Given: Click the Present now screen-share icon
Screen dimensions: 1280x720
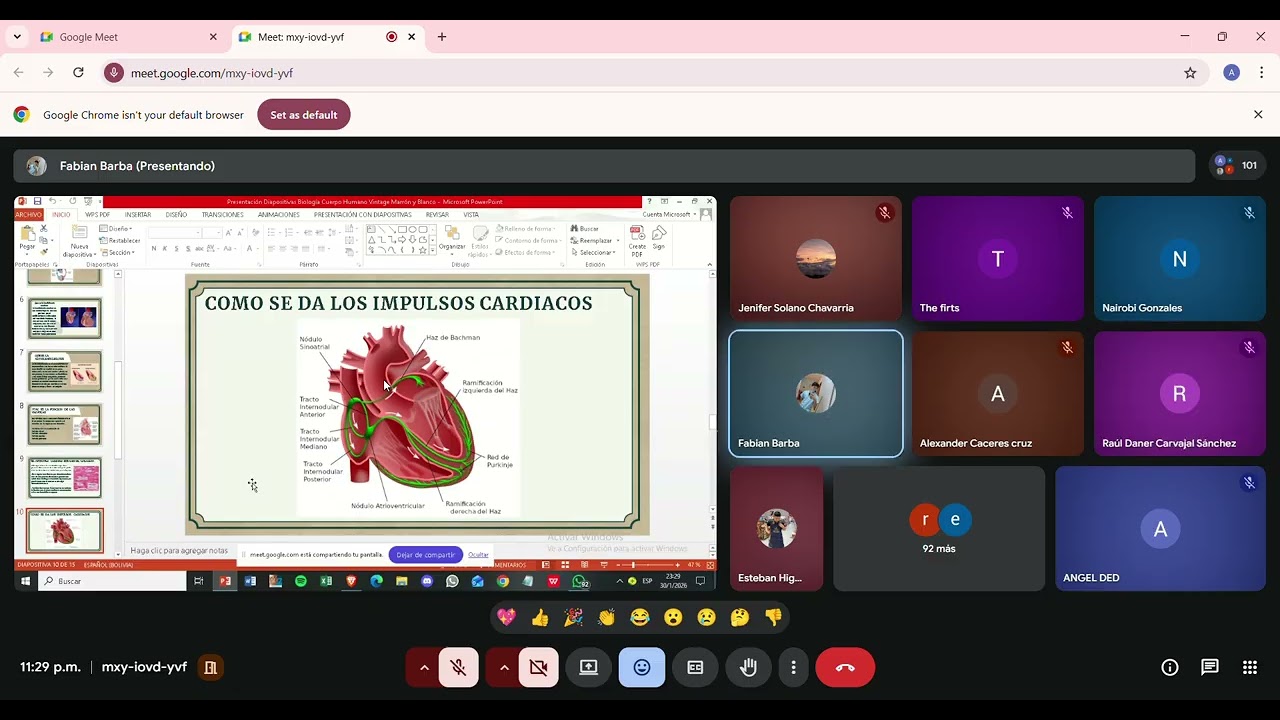Looking at the screenshot, I should pos(589,668).
